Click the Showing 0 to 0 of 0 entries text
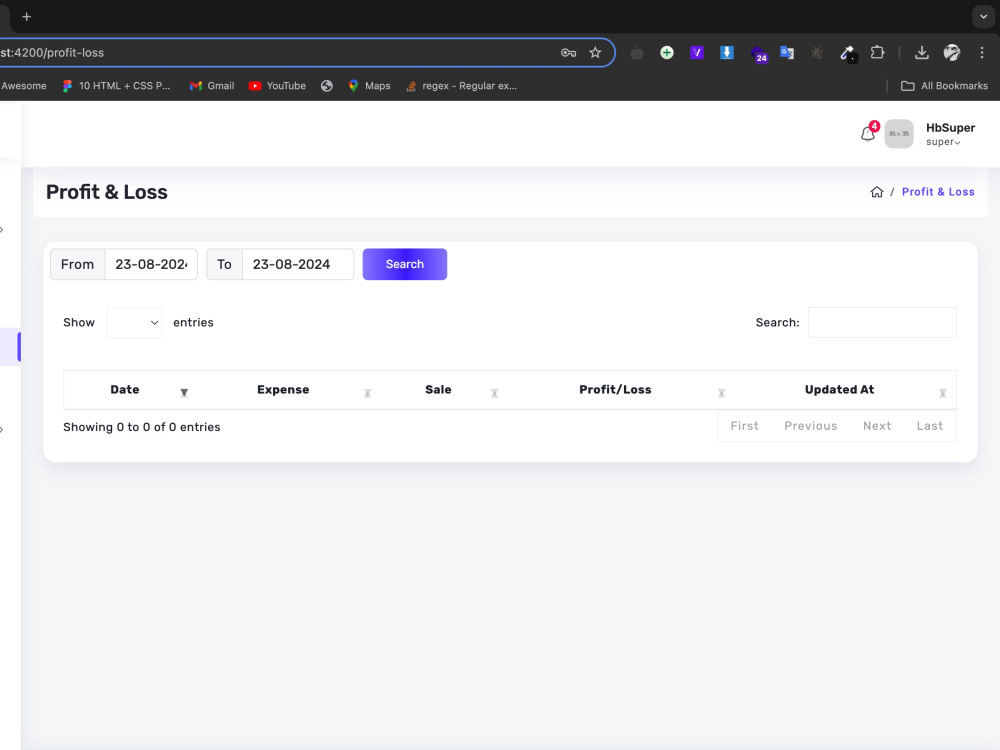Viewport: 1000px width, 750px height. click(x=142, y=427)
